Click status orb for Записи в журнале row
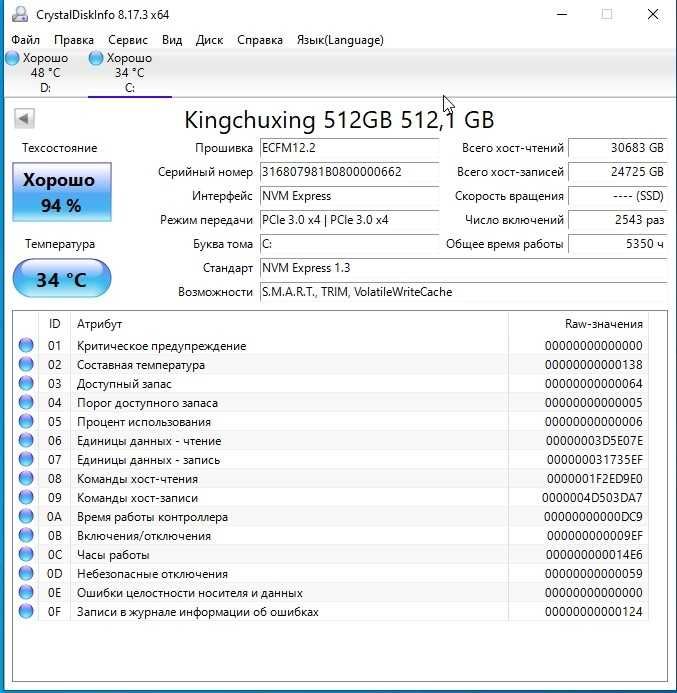The width and height of the screenshot is (677, 693). pyautogui.click(x=26, y=611)
